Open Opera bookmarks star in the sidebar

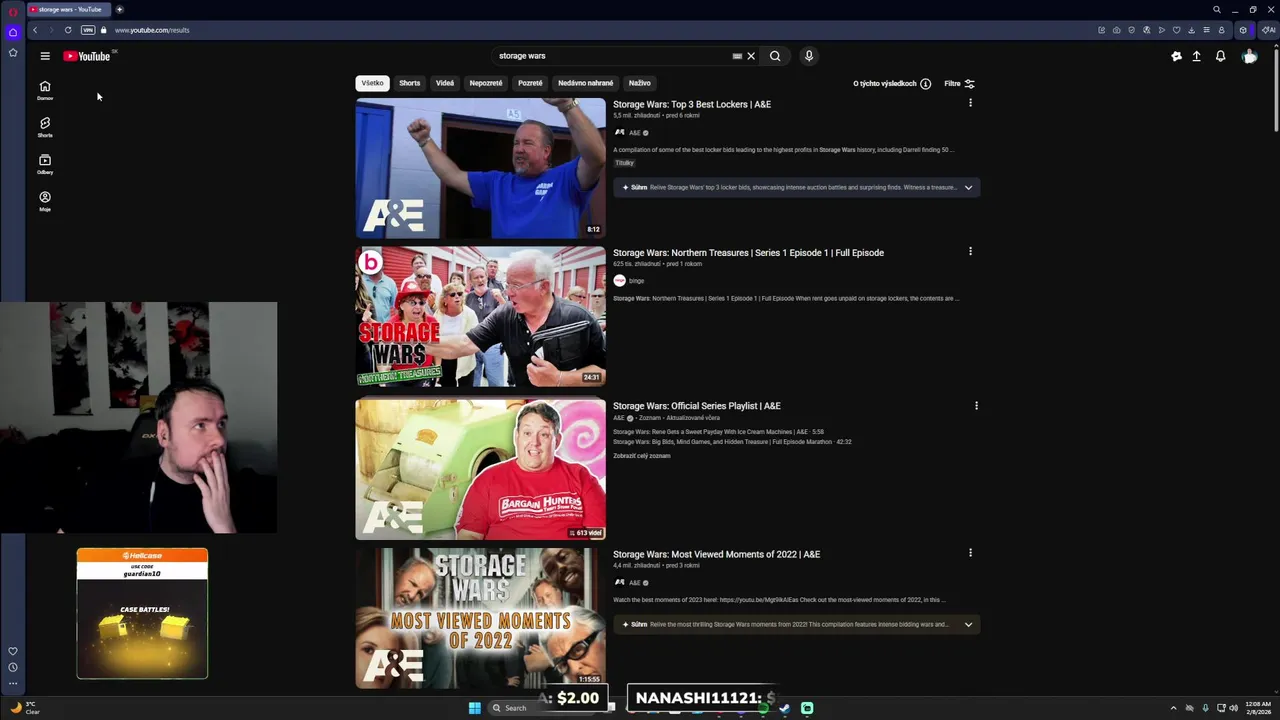[x=13, y=52]
